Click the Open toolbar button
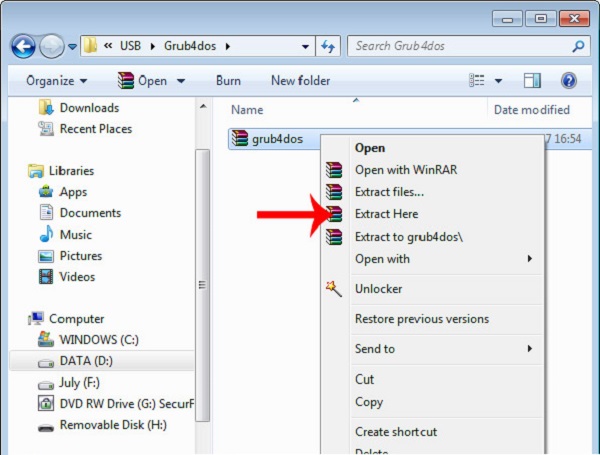The image size is (600, 455). pyautogui.click(x=142, y=81)
